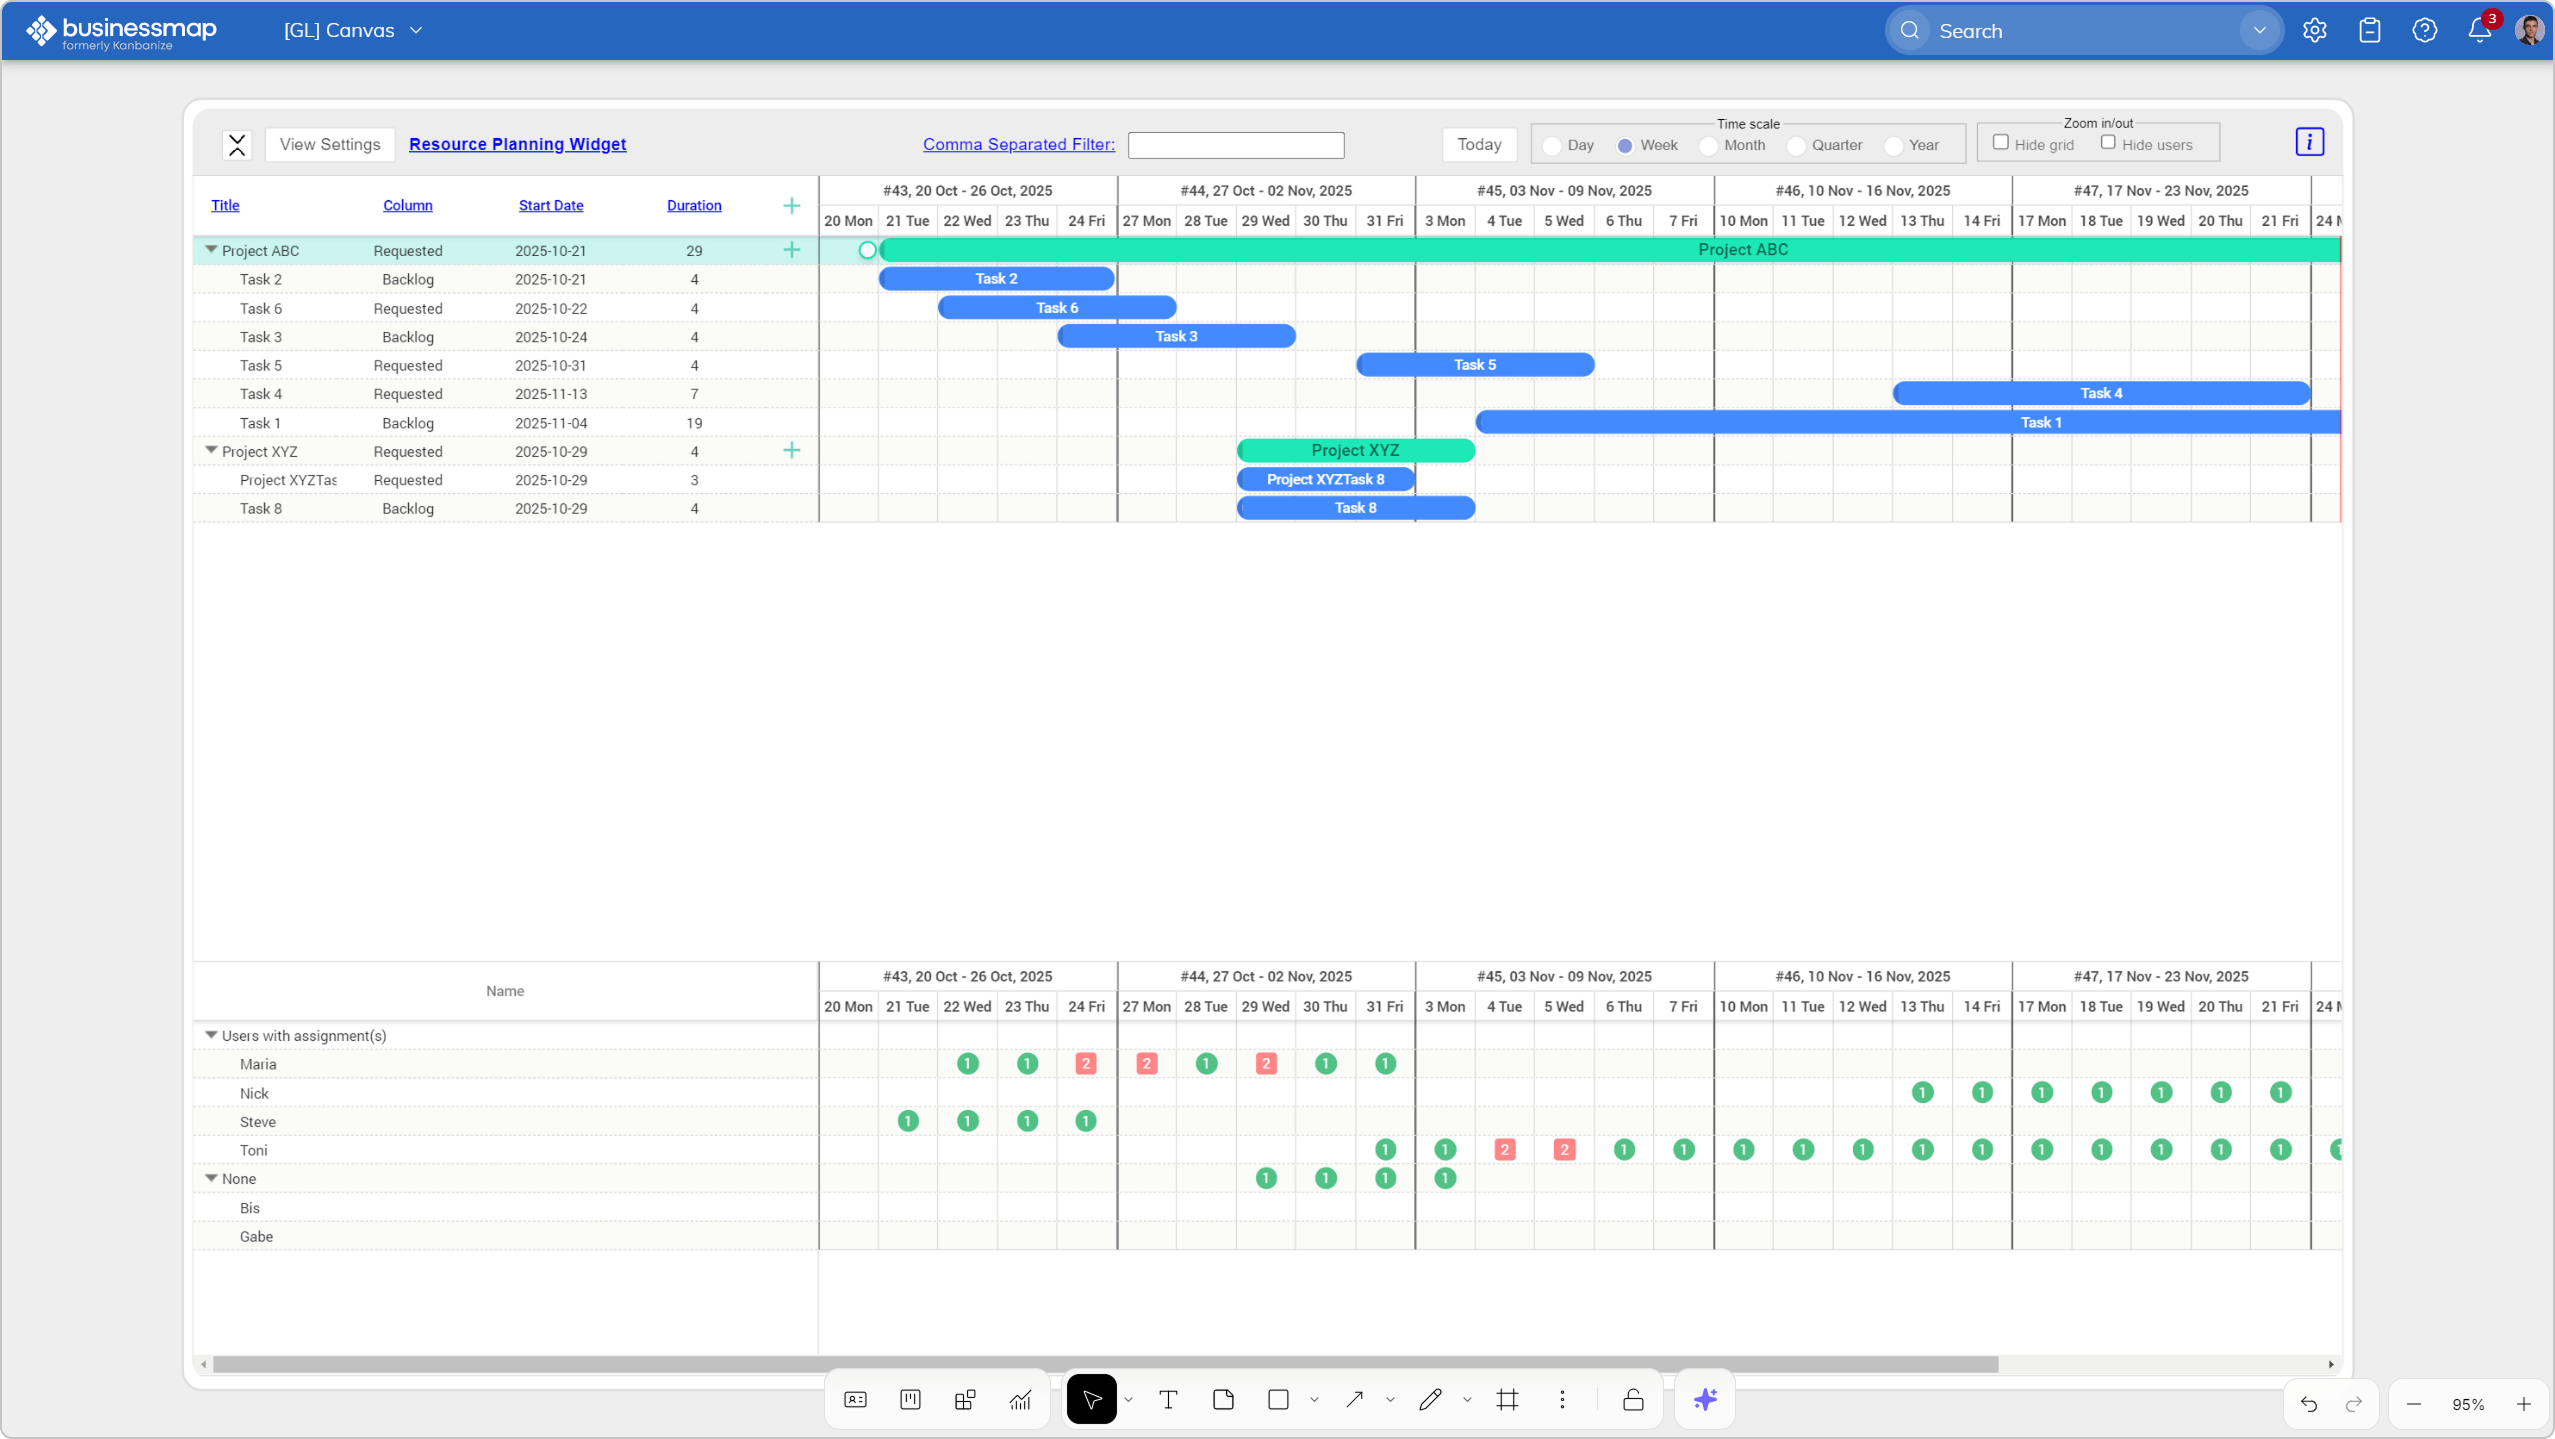Select the Text tool in the canvas toolbar

point(1166,1399)
